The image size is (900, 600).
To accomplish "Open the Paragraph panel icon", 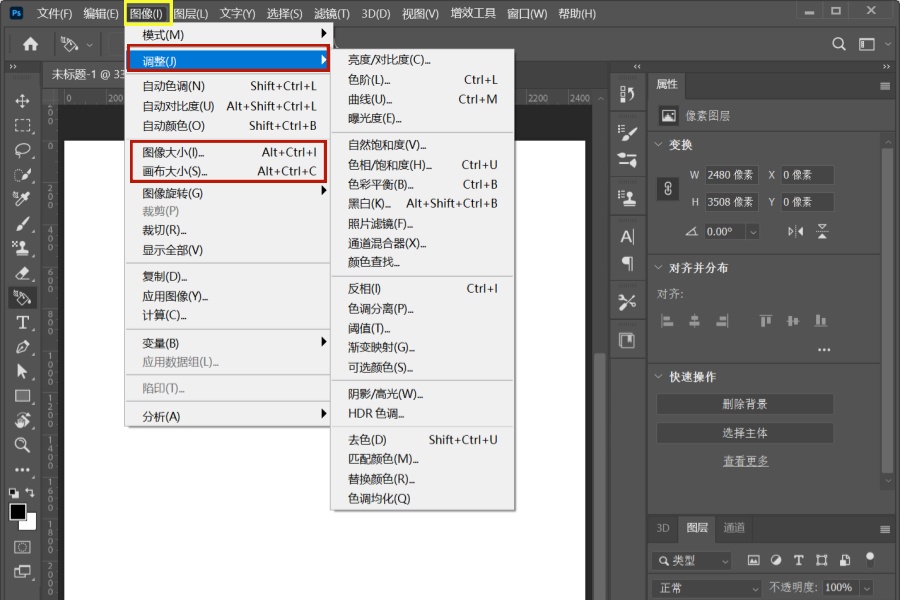I will pyautogui.click(x=627, y=264).
